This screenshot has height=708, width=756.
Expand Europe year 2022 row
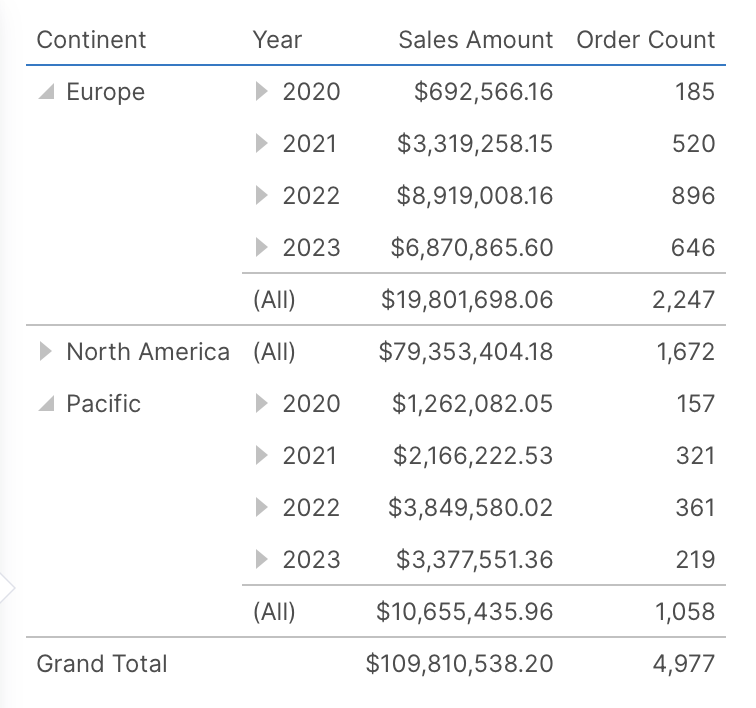(x=262, y=196)
